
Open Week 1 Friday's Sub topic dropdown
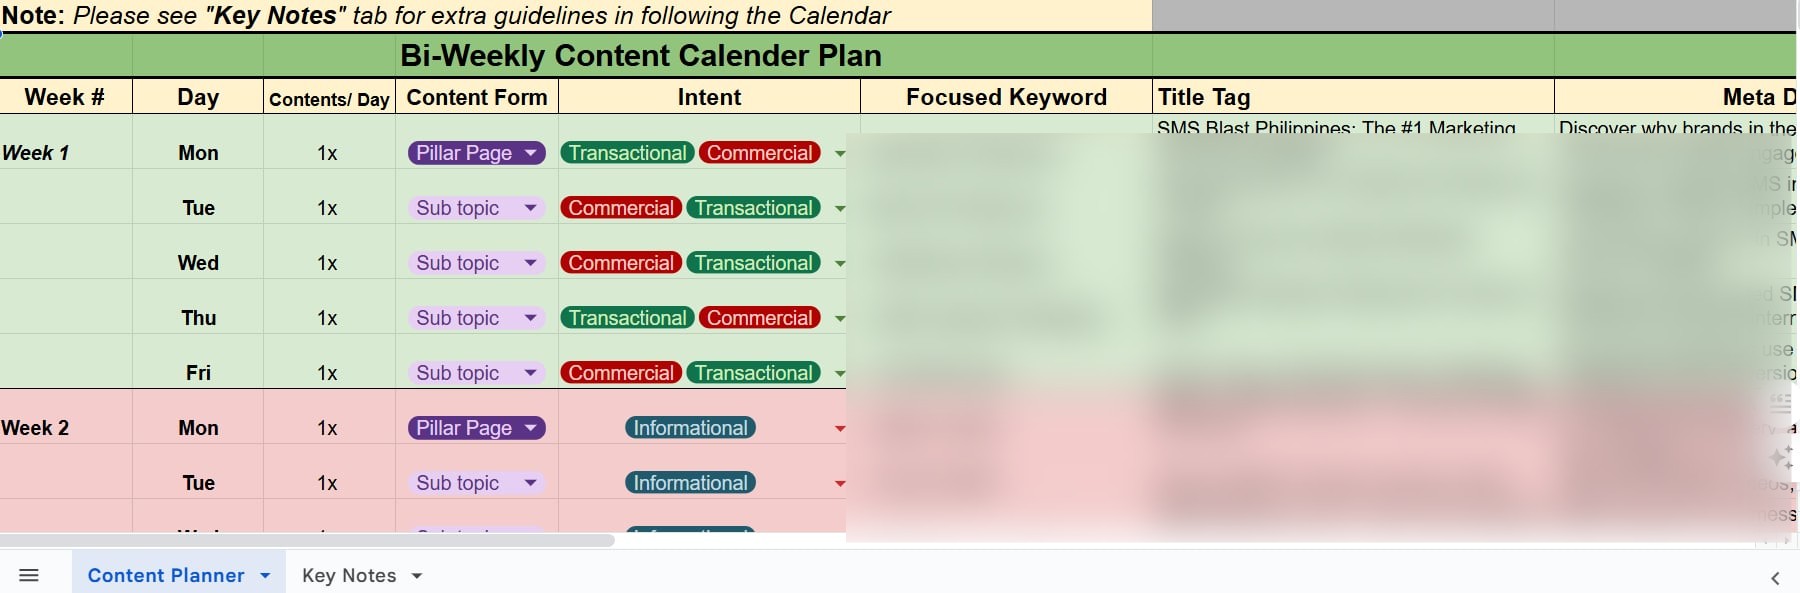pyautogui.click(x=531, y=373)
